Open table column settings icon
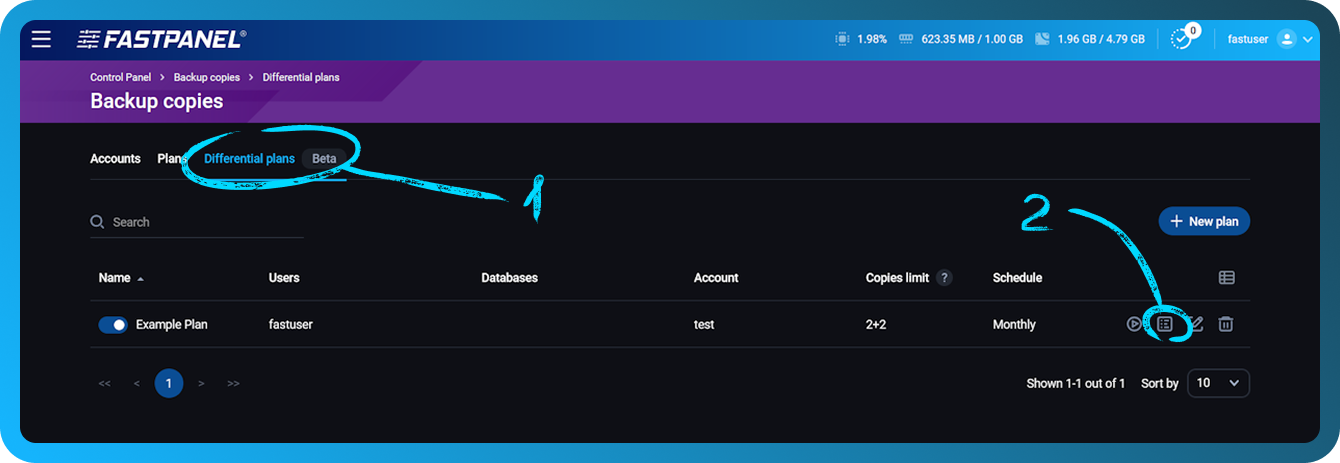 (x=1226, y=278)
